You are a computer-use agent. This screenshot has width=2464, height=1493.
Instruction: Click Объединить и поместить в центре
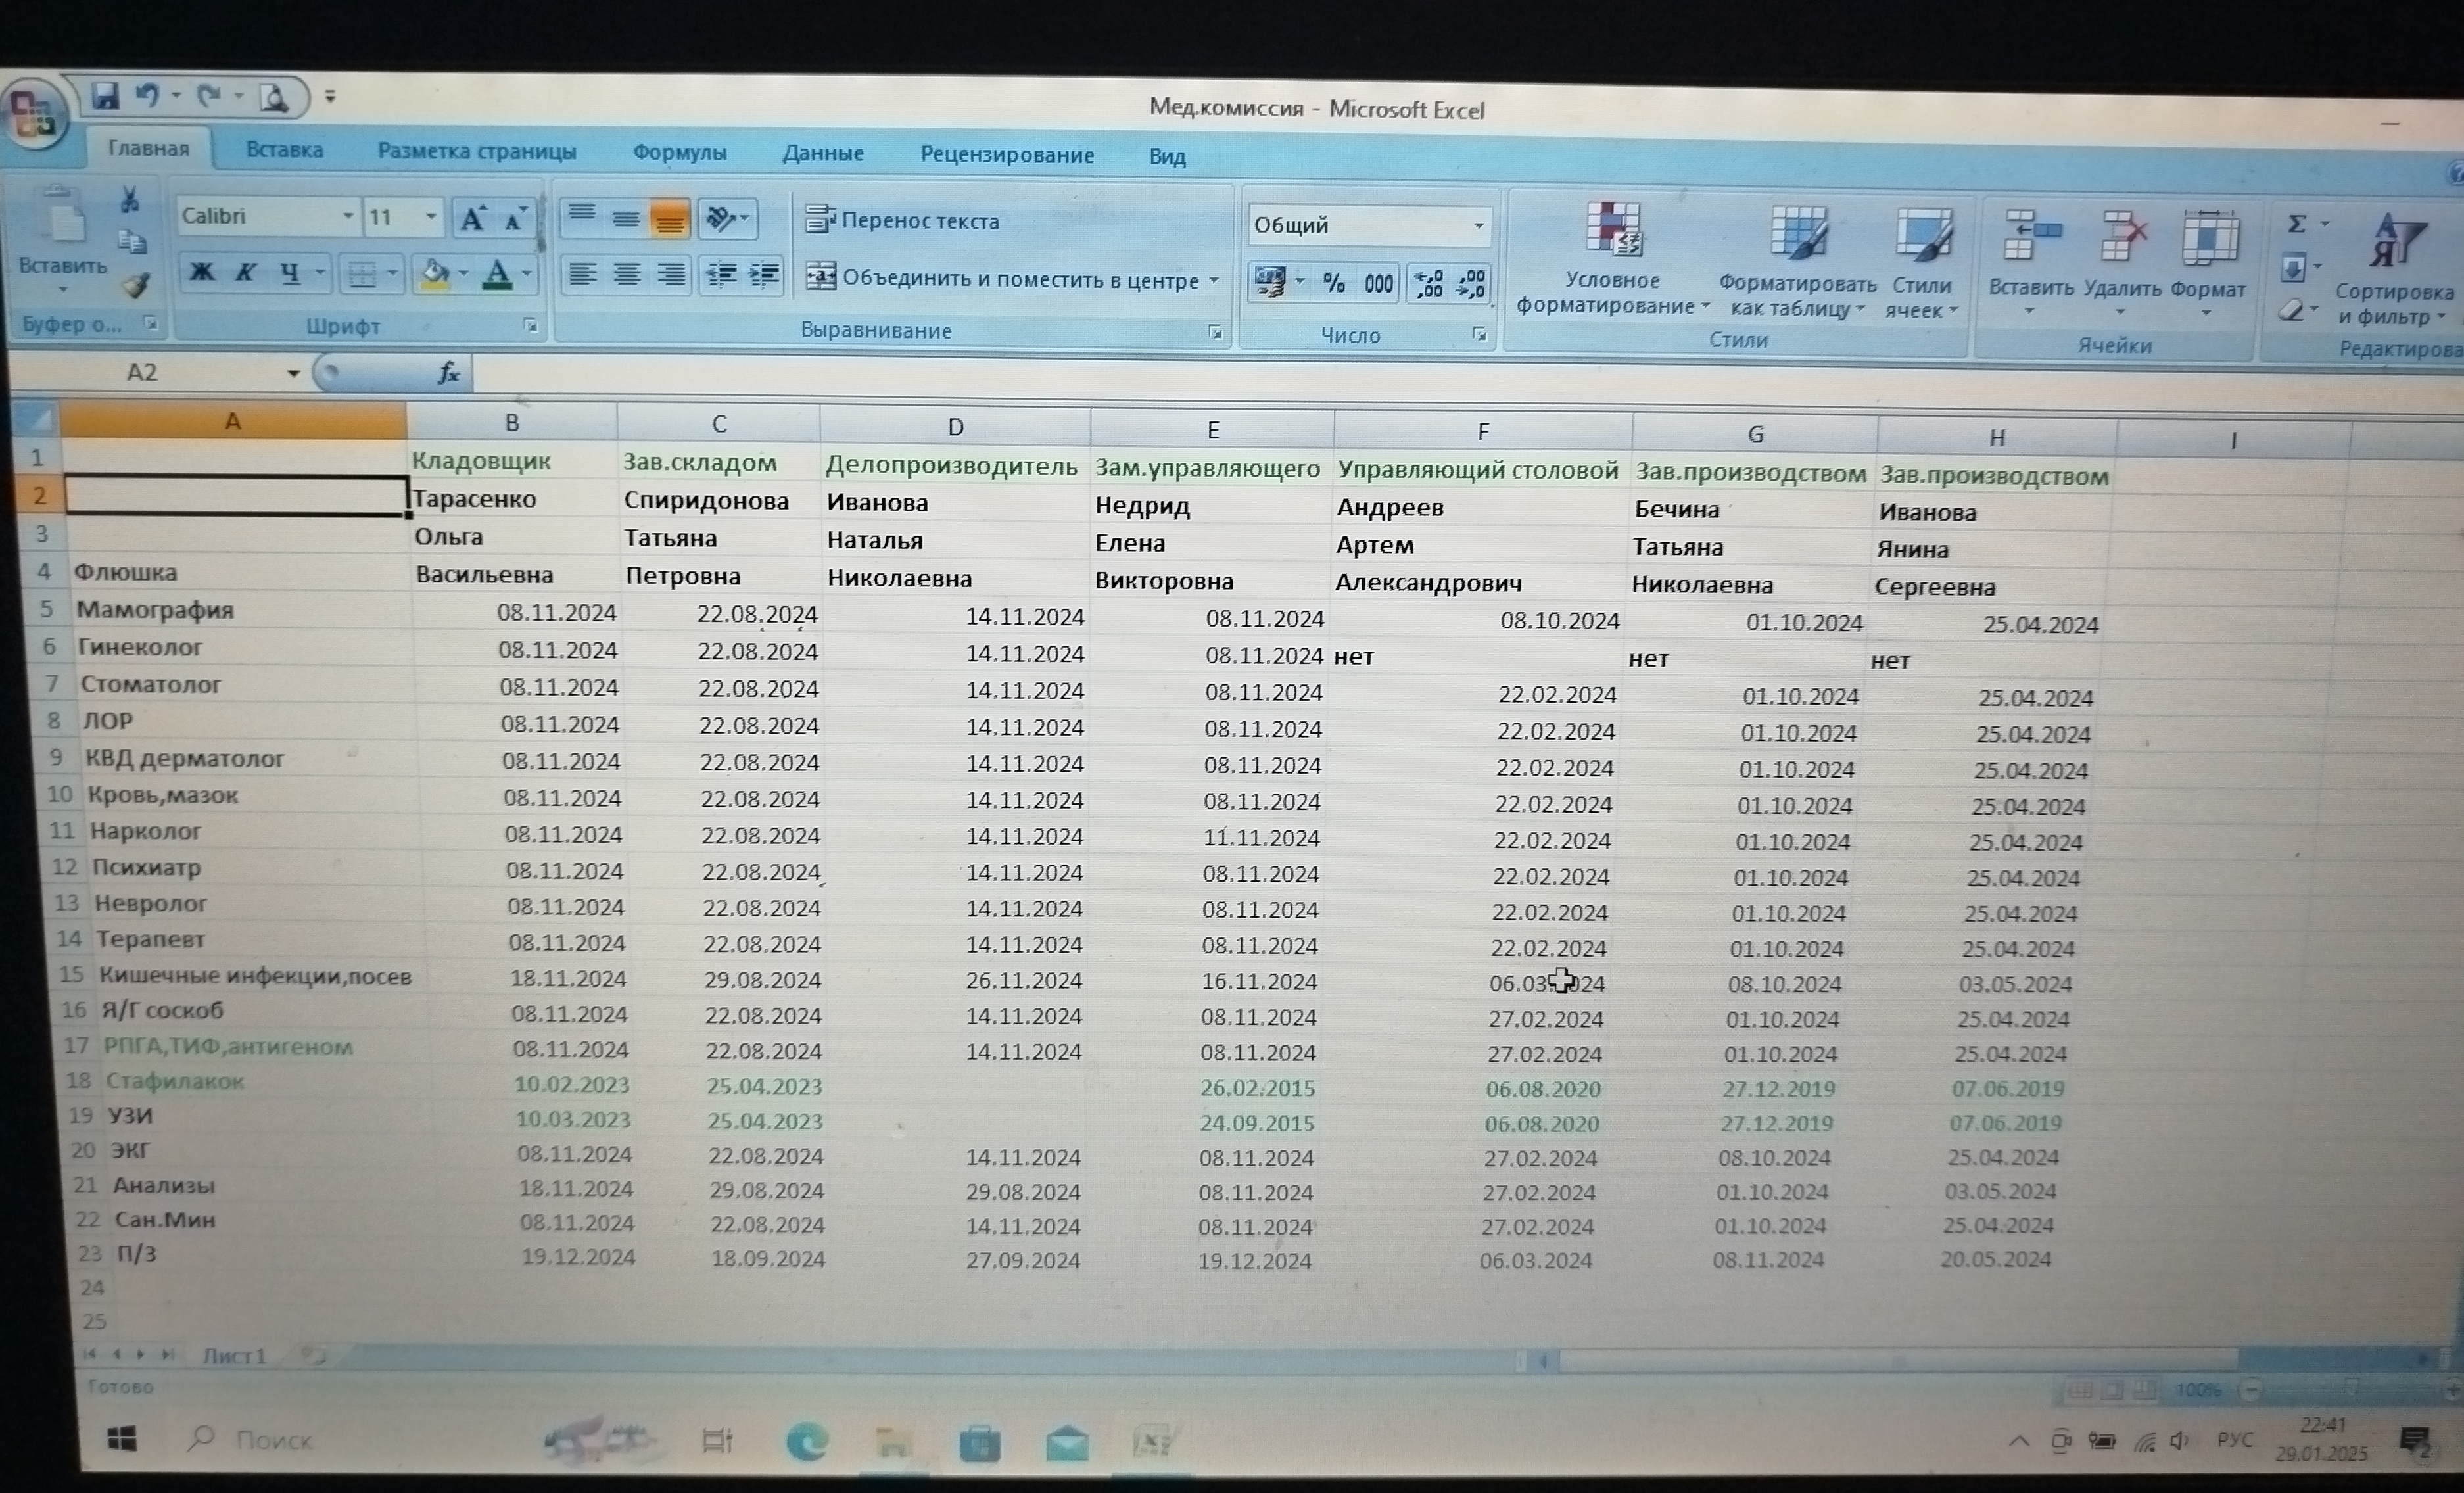pos(1003,279)
